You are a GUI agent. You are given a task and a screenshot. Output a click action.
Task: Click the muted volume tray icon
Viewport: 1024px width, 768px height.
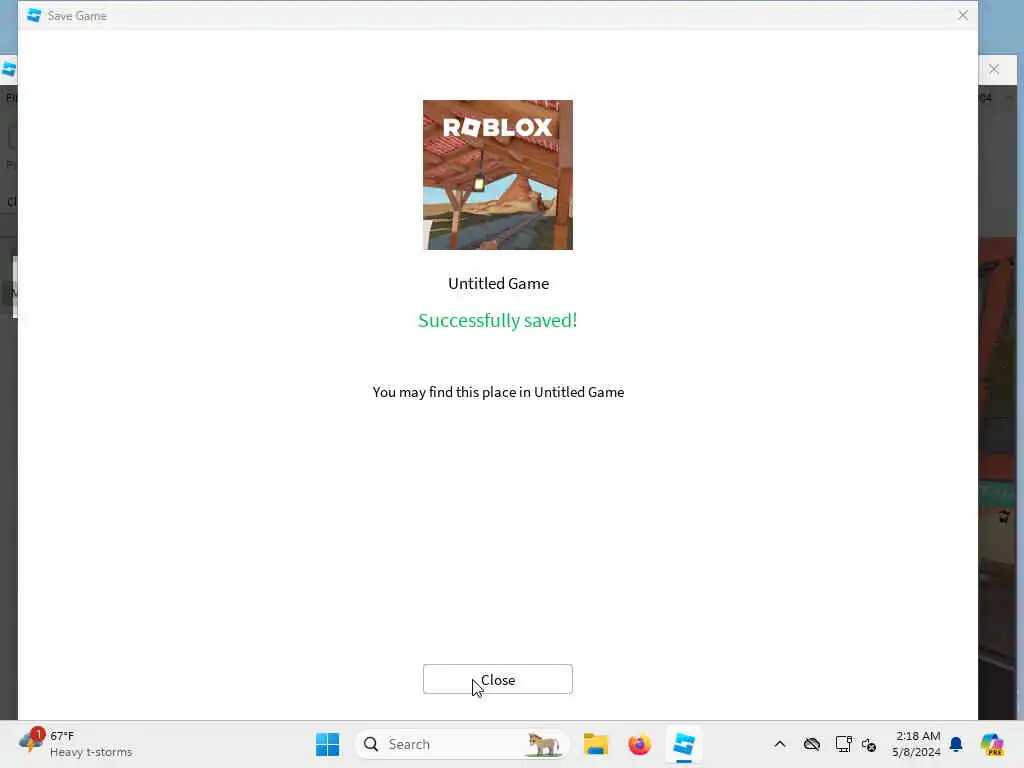pos(869,744)
